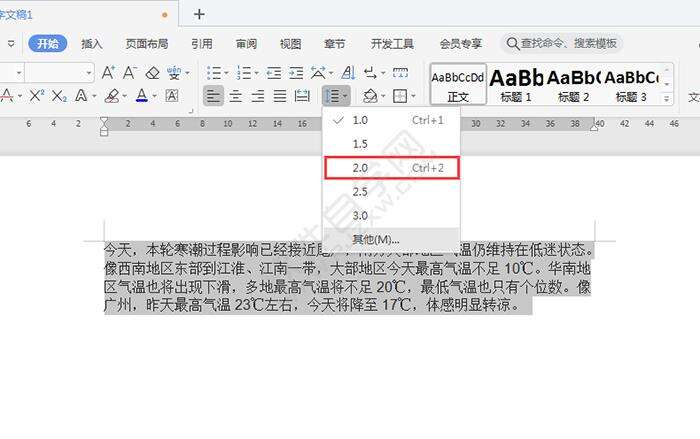Select 2.0 line spacing

pyautogui.click(x=391, y=168)
